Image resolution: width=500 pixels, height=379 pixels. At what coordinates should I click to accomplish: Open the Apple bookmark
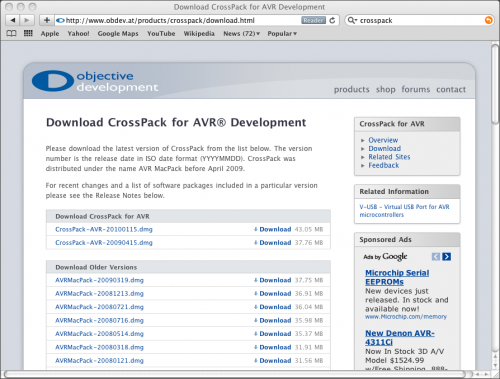[50, 34]
